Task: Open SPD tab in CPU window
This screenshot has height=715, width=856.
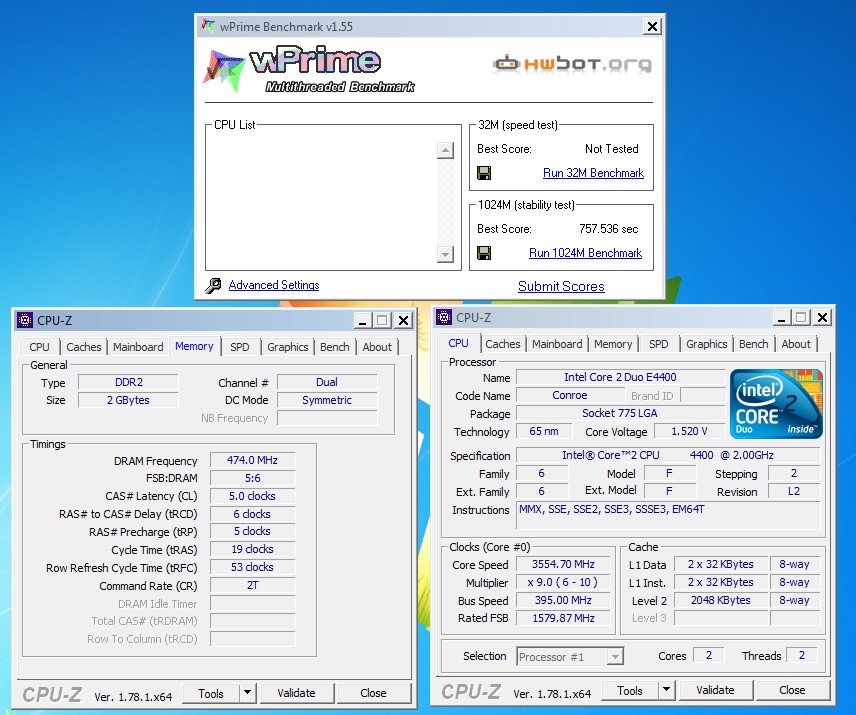Action: (658, 344)
